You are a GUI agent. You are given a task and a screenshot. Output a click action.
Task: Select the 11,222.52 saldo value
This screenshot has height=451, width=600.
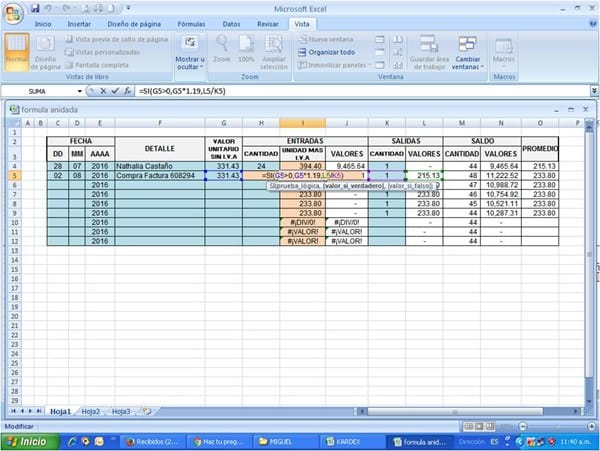pos(501,176)
